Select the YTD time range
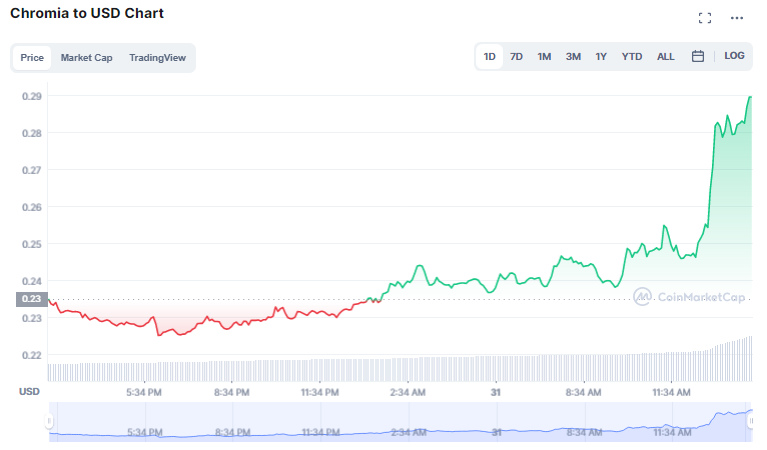 pos(632,57)
